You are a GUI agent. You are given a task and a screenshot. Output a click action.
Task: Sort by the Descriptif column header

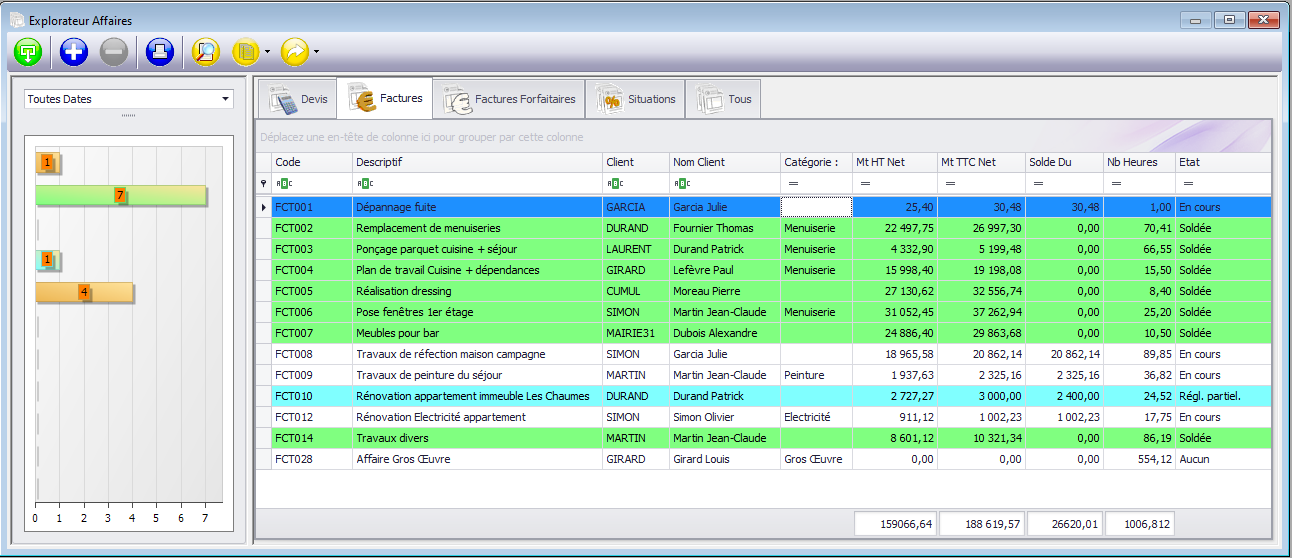coord(477,162)
